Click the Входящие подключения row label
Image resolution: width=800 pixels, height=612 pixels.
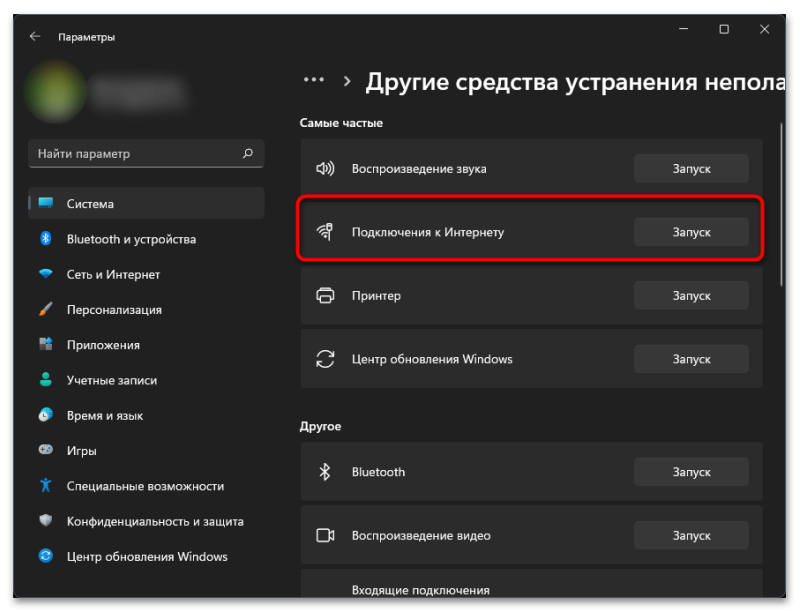click(x=420, y=590)
